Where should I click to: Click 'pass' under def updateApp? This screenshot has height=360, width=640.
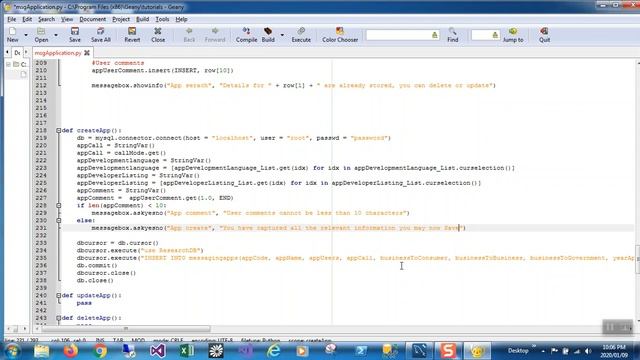pyautogui.click(x=84, y=303)
